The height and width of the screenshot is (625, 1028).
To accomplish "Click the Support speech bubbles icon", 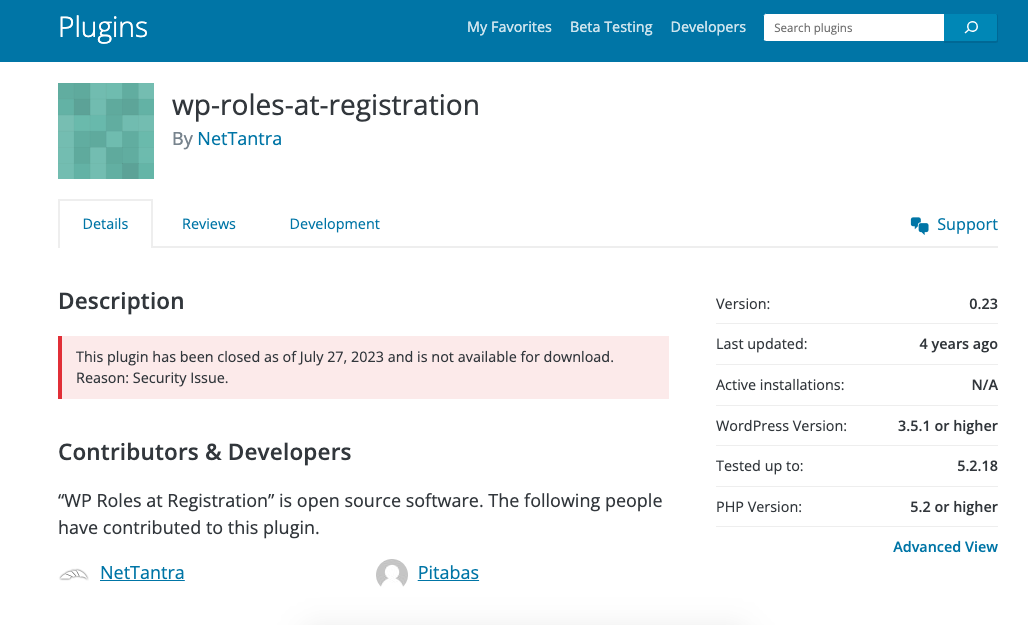I will (x=920, y=225).
